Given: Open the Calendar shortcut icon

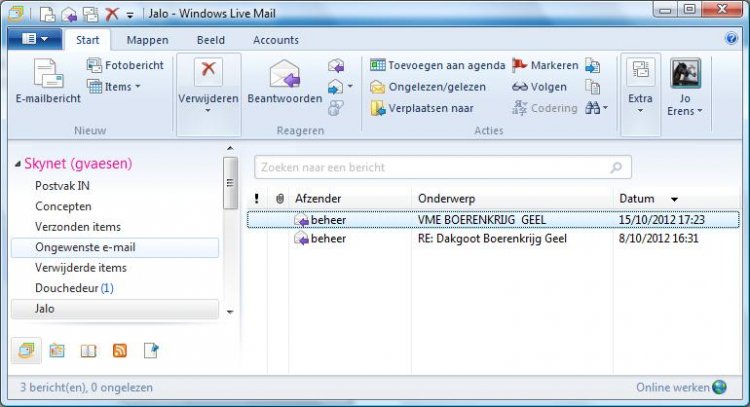Looking at the screenshot, I should [x=57, y=351].
